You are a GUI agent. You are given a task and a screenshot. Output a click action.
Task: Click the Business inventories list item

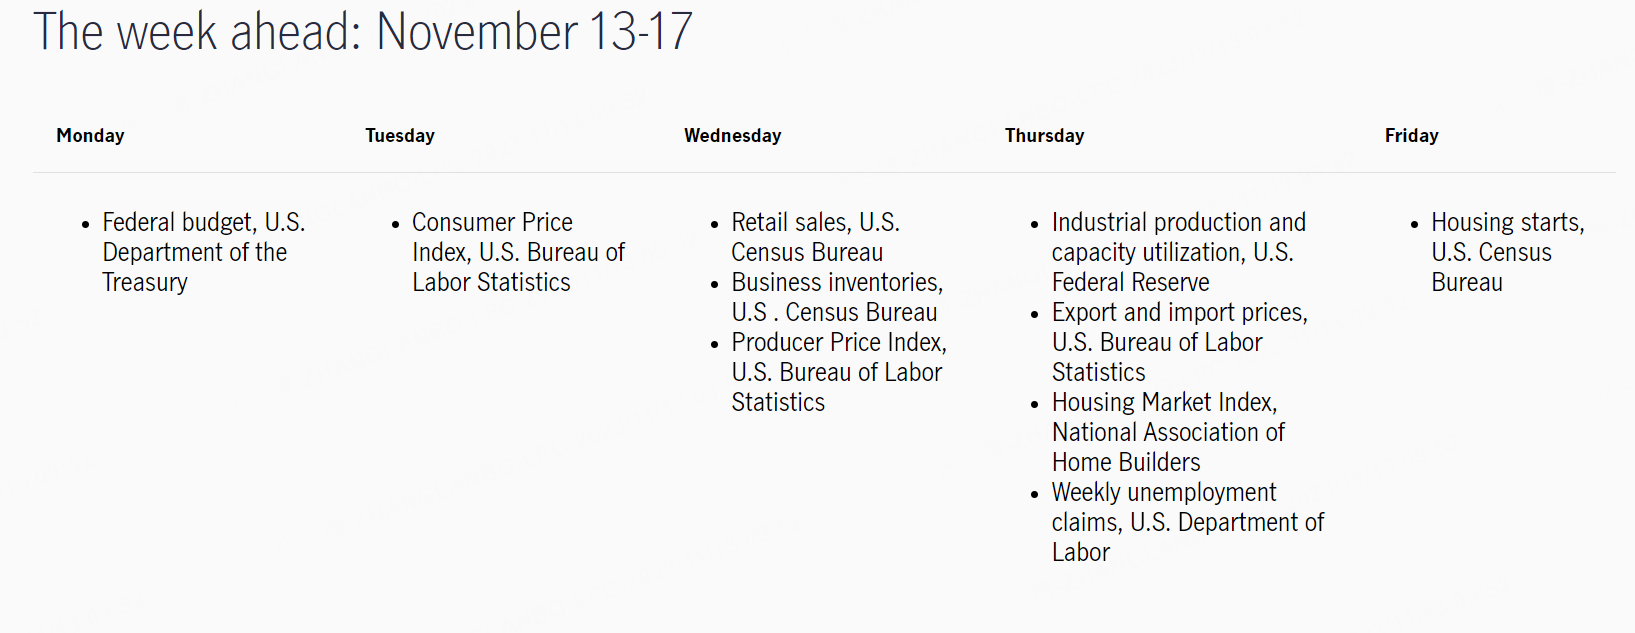click(x=836, y=297)
